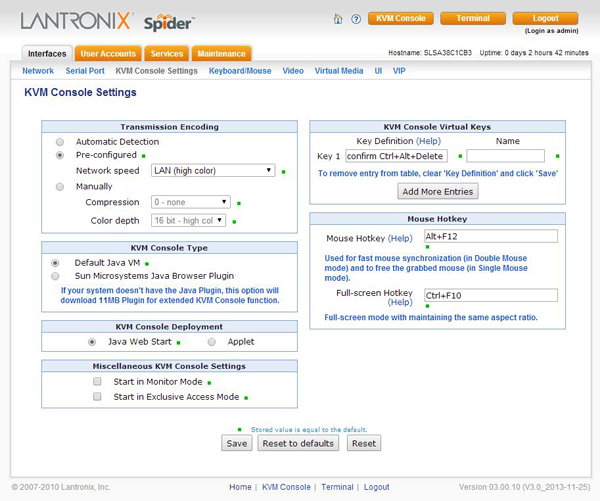Click the home icon in the header
Screen dimensions: 600x501
click(338, 19)
